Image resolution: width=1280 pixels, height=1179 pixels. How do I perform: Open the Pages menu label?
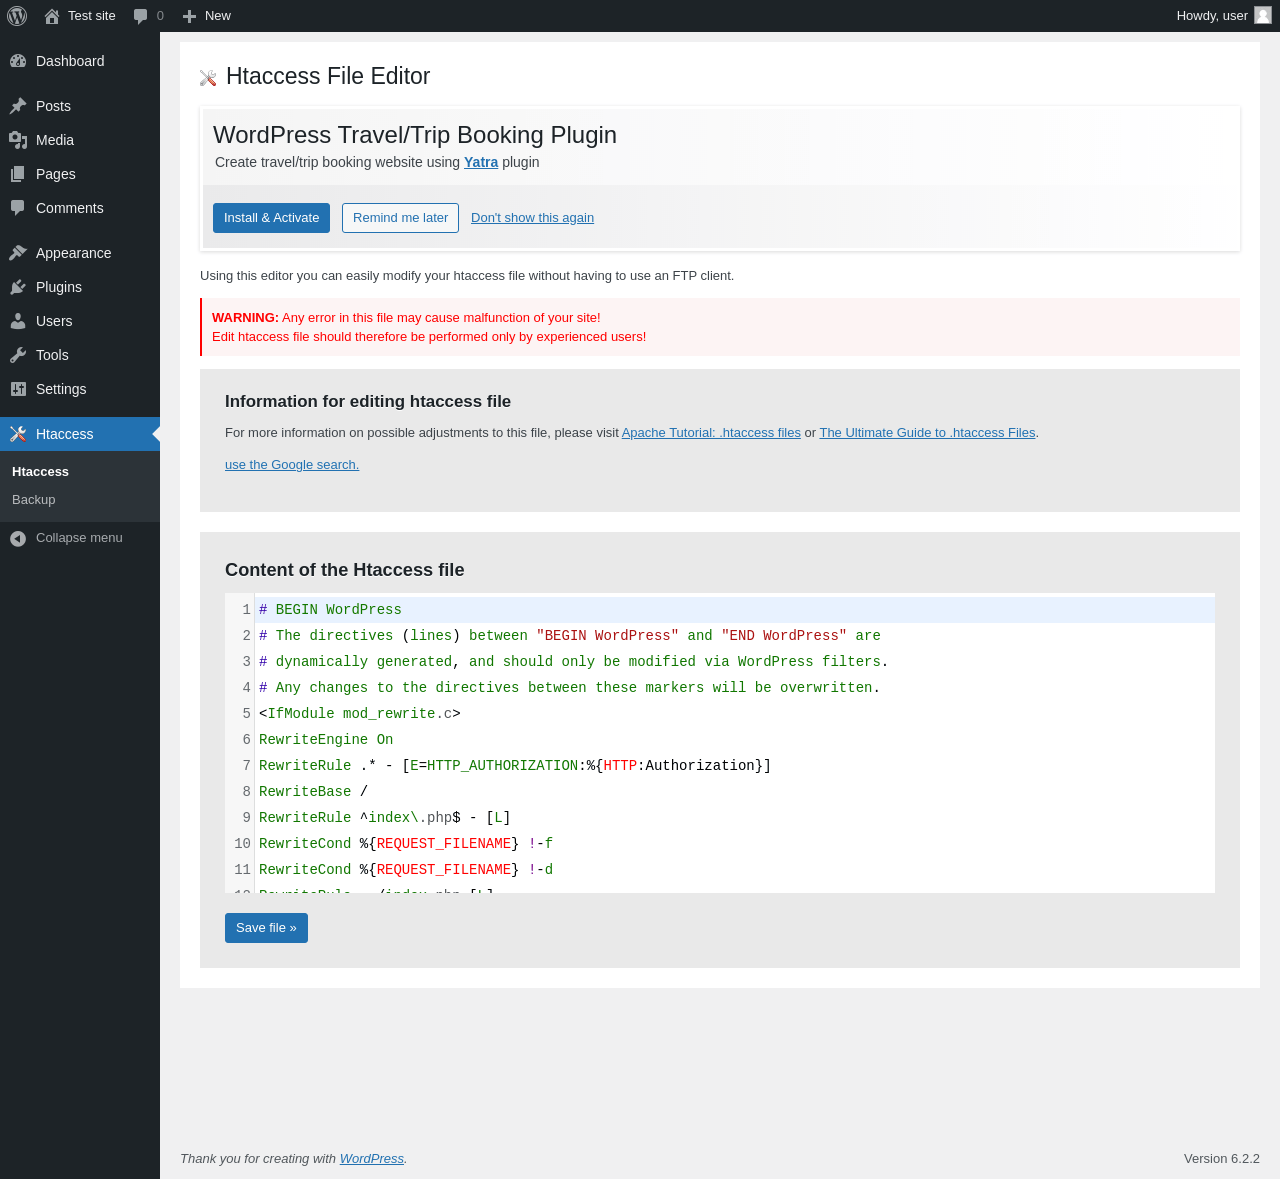click(56, 174)
